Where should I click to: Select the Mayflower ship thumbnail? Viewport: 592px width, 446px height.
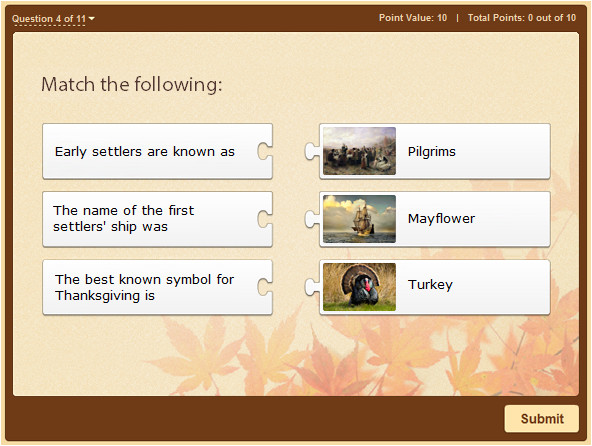click(x=359, y=219)
